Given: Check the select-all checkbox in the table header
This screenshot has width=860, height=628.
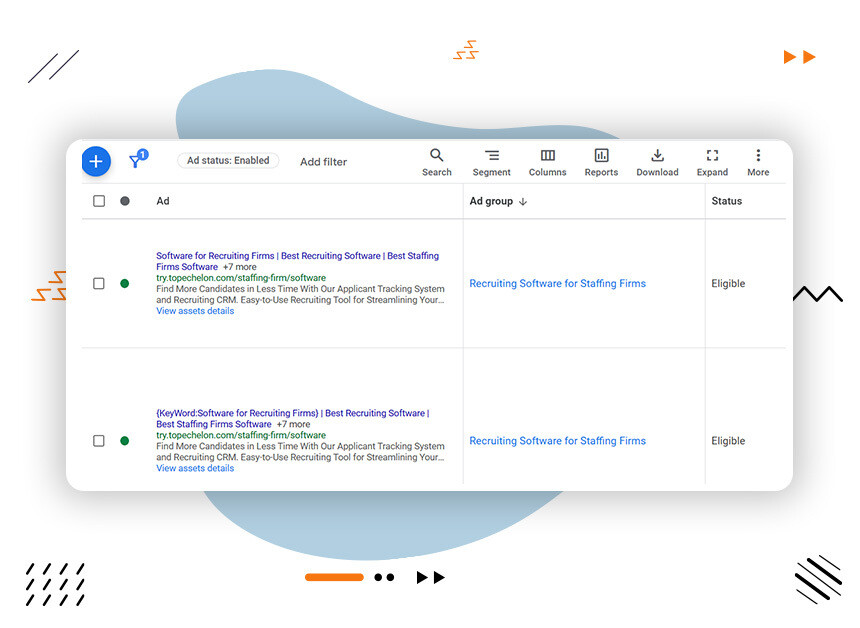Looking at the screenshot, I should coord(99,200).
